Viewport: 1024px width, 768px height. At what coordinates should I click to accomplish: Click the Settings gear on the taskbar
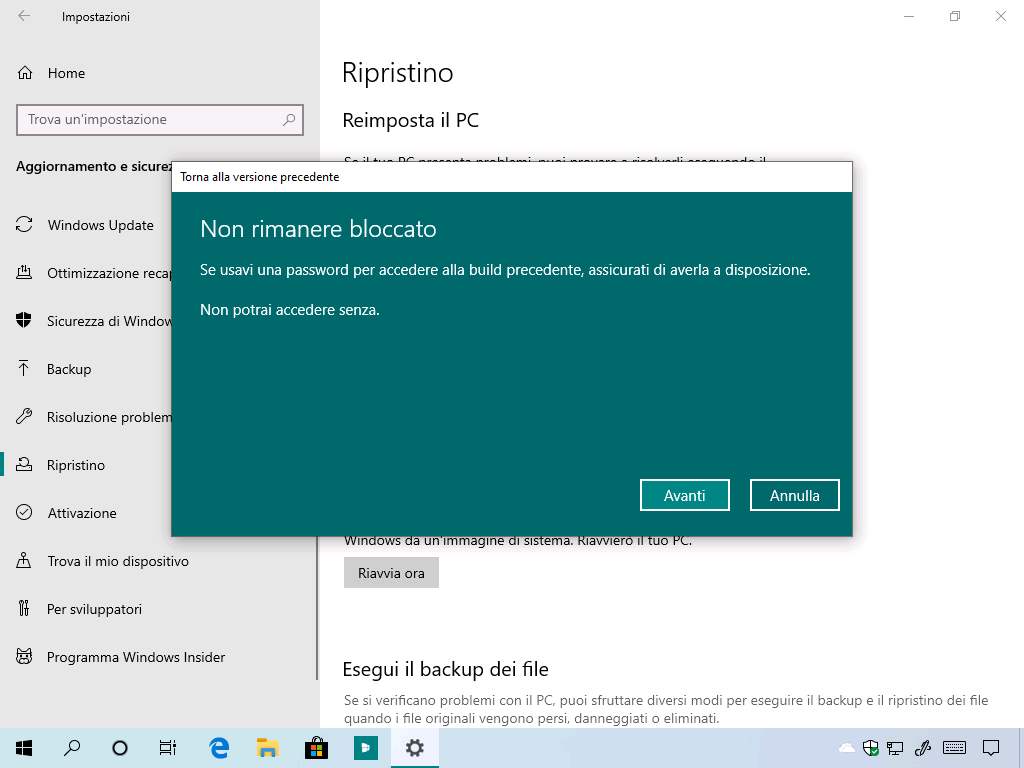tap(415, 748)
